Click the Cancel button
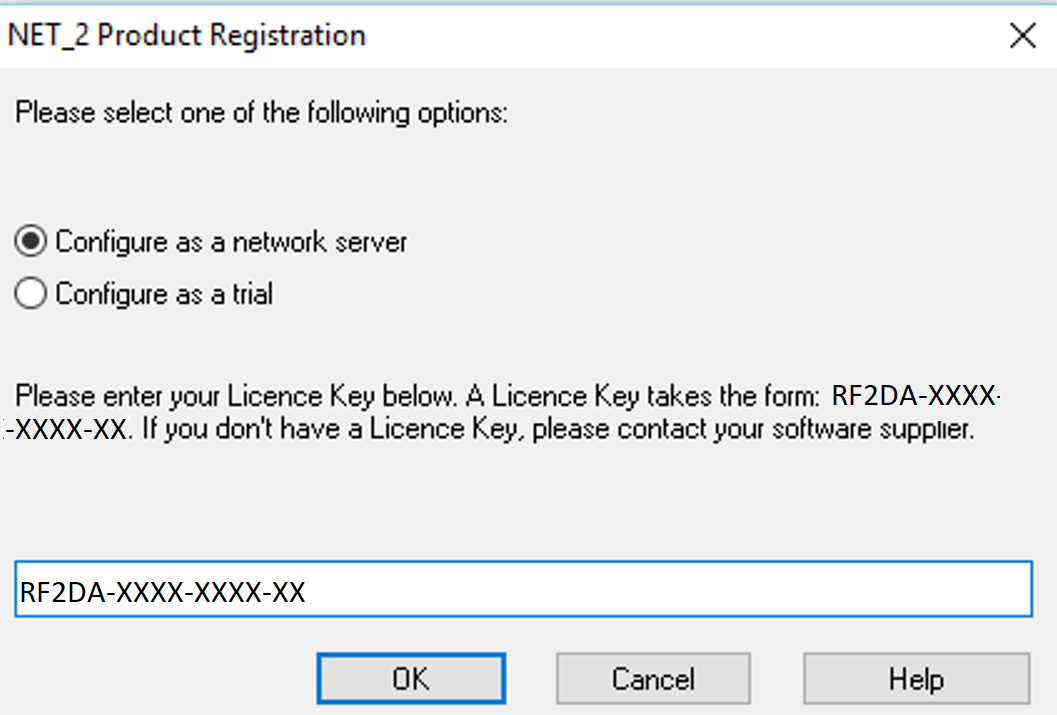 653,678
